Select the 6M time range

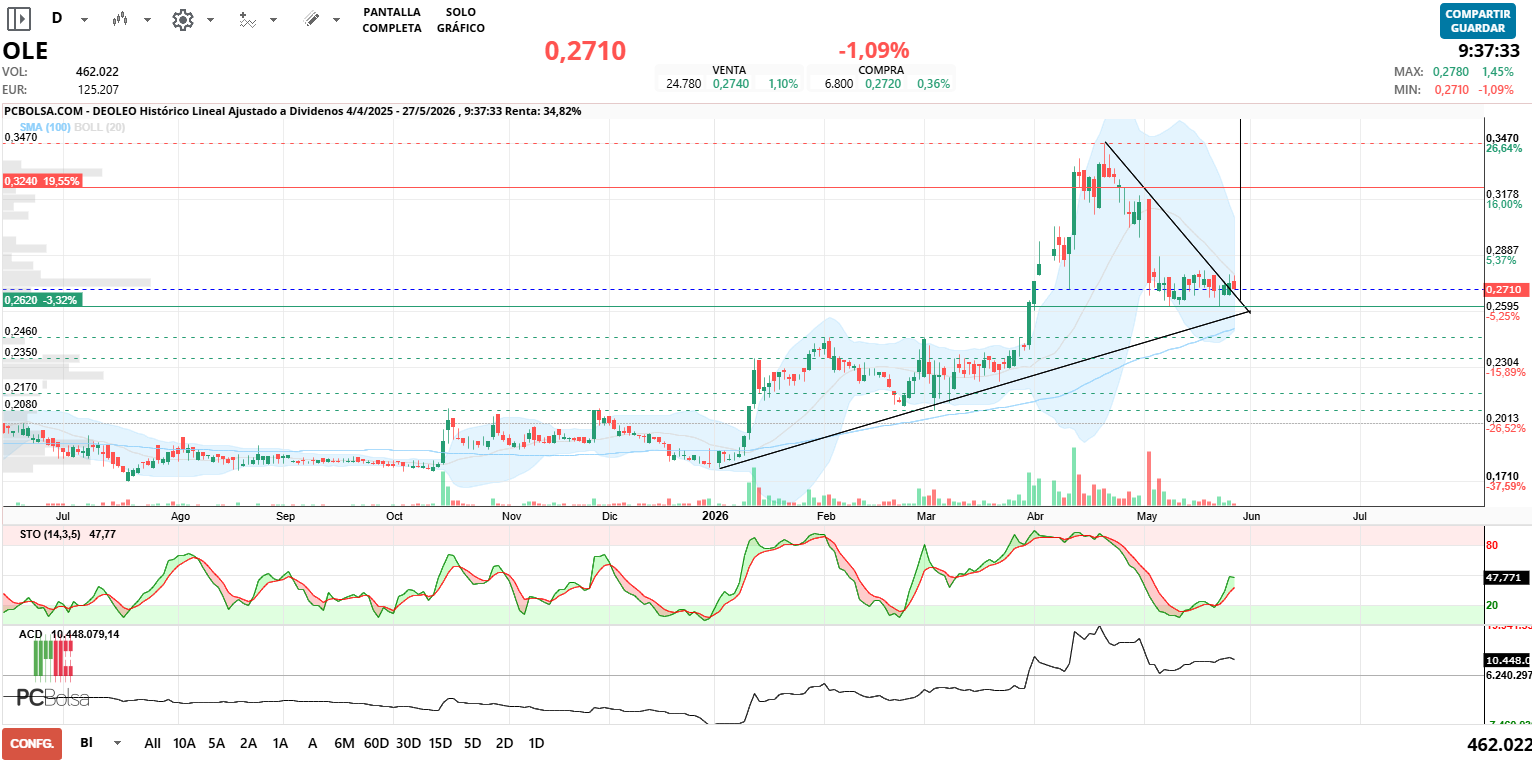coord(344,743)
